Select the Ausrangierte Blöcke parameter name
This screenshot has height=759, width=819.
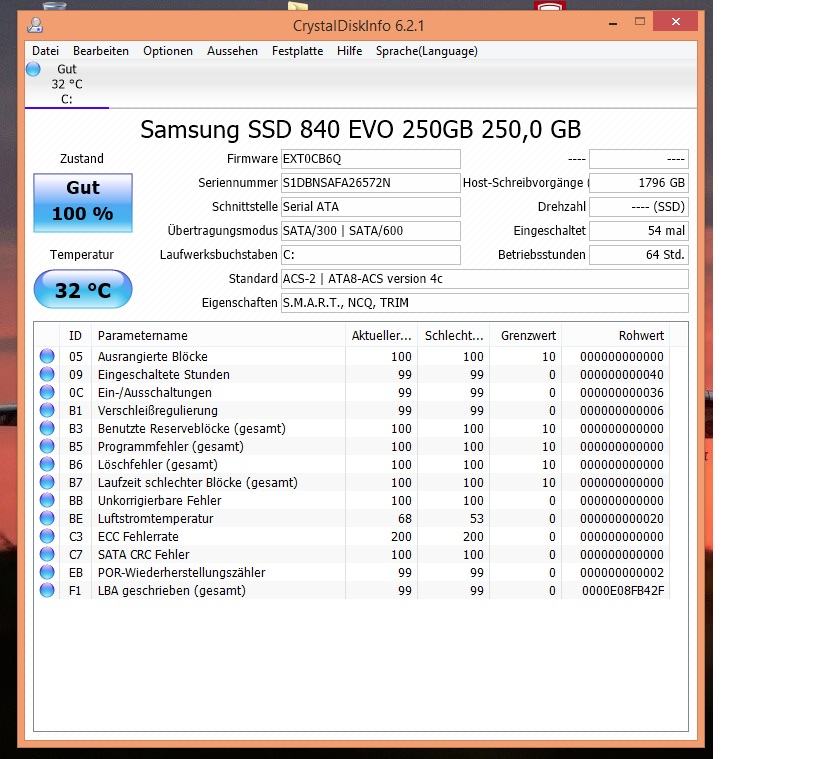point(153,356)
